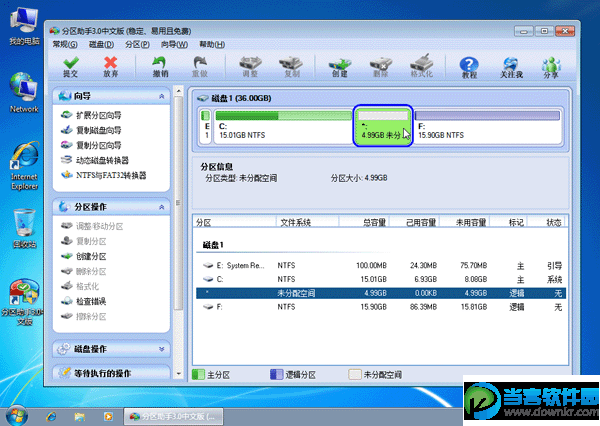Click the 主分区 green legend swatch
Viewport: 600px width, 426px height.
point(198,374)
